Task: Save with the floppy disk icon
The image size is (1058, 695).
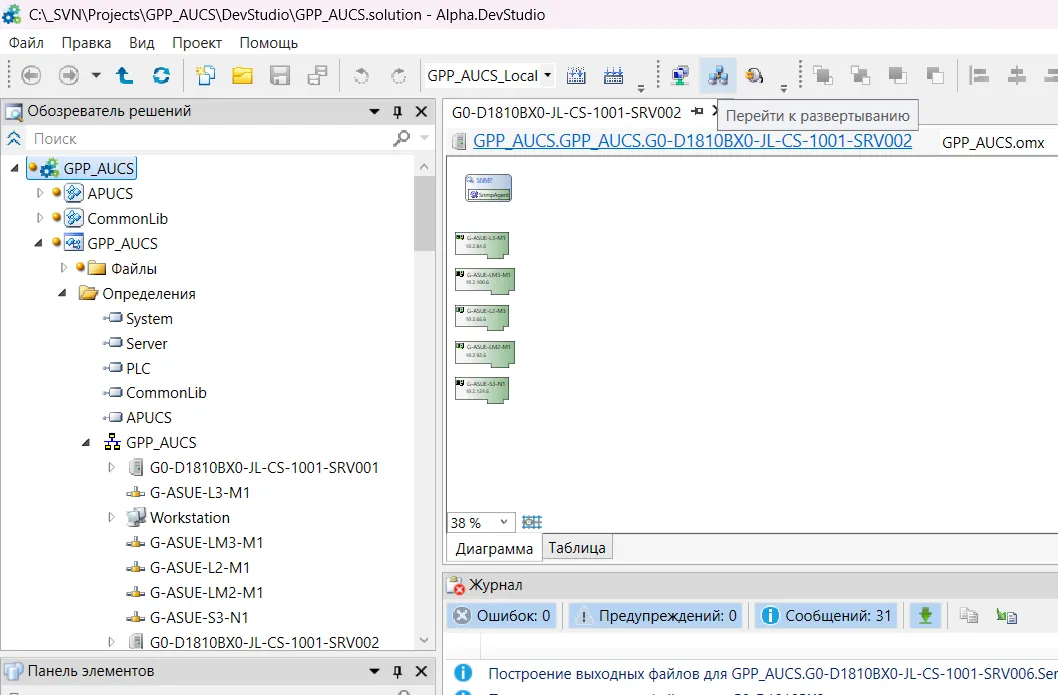Action: [279, 76]
